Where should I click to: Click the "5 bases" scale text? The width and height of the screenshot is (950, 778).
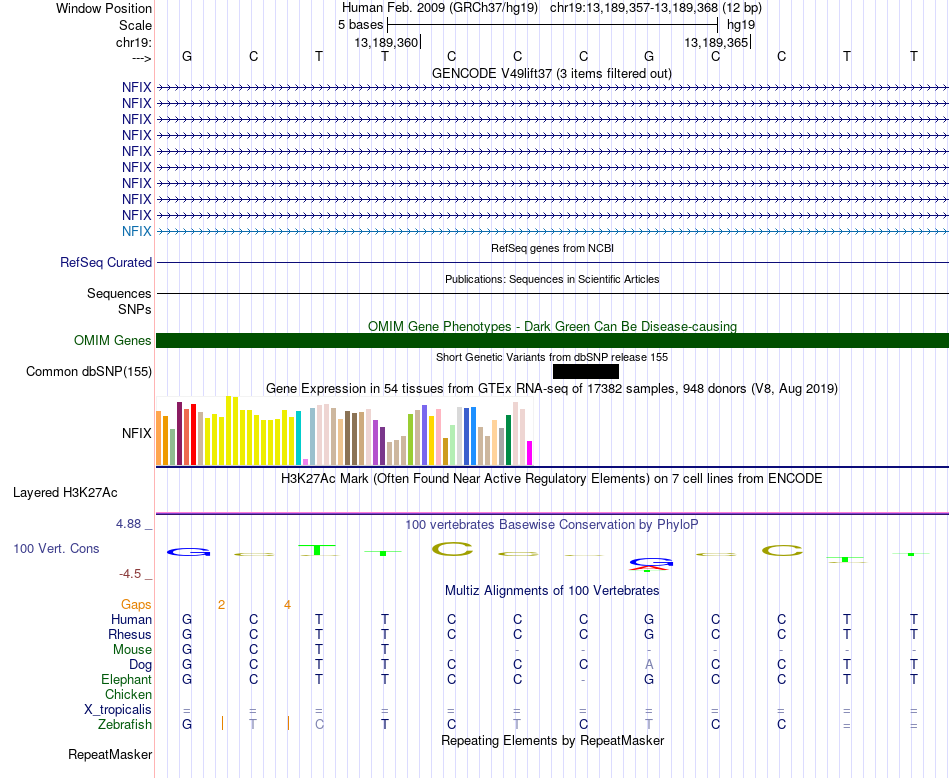pos(360,25)
